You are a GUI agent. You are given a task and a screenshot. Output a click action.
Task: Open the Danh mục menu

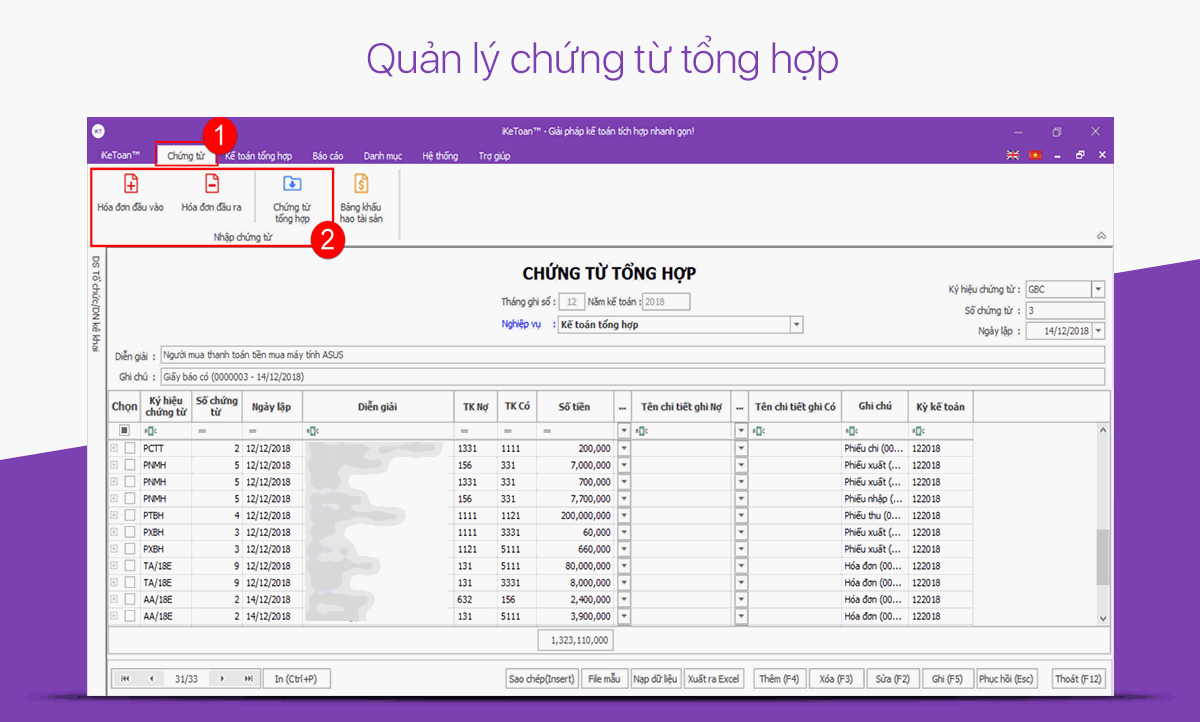[x=382, y=156]
